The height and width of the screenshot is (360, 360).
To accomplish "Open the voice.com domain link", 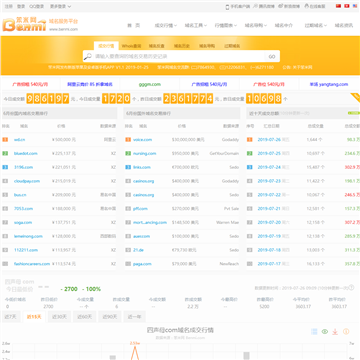I will pos(142,140).
